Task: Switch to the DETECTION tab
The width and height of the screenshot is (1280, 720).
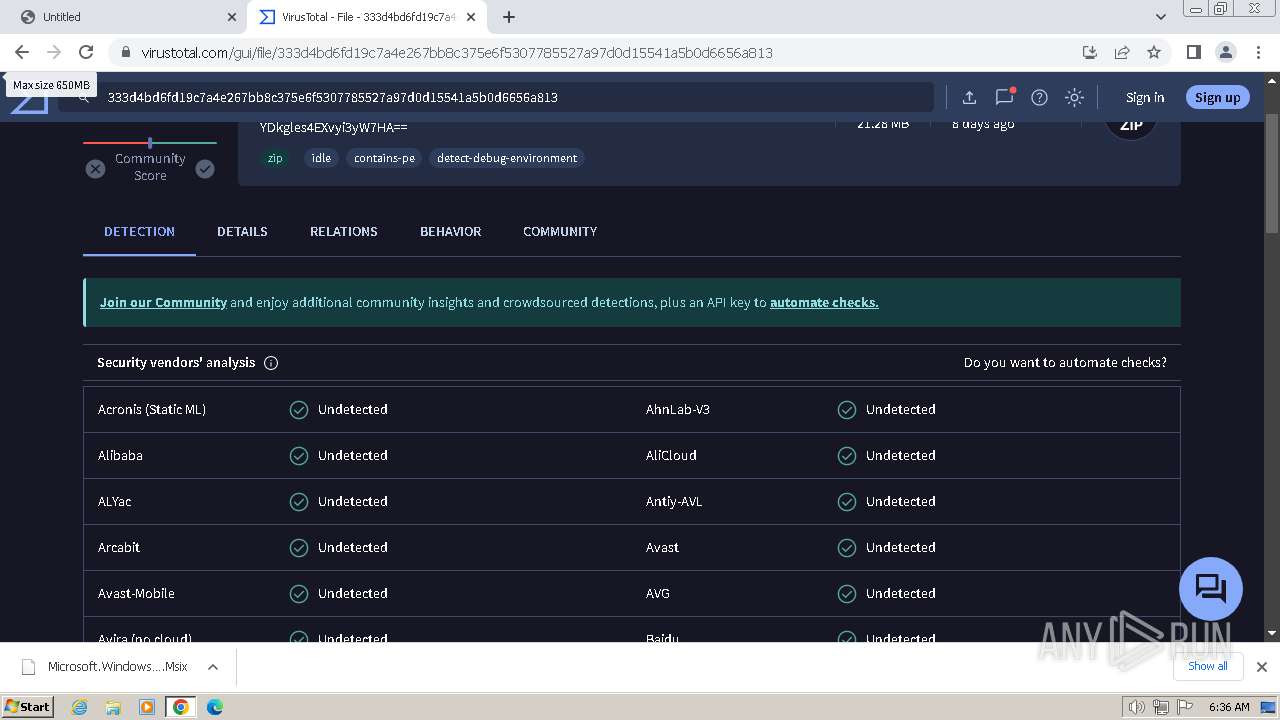Action: tap(139, 231)
